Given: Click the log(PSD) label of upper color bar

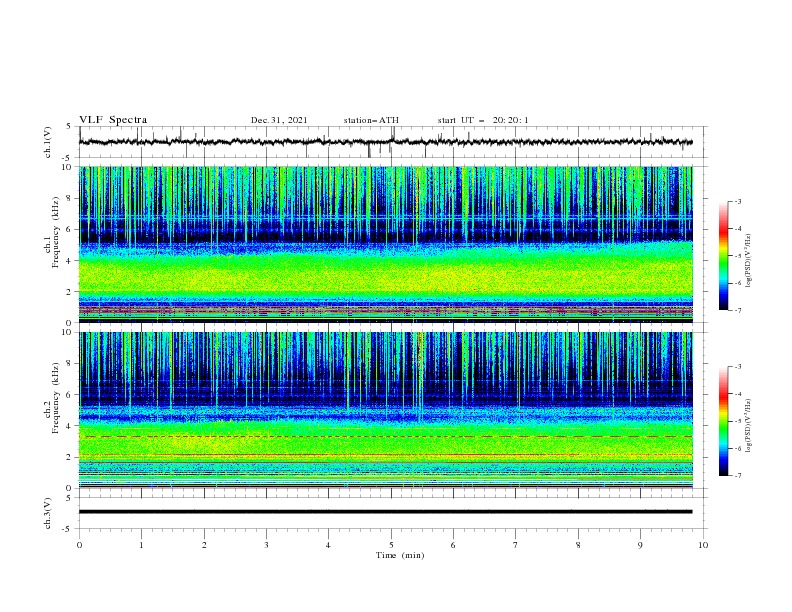Looking at the screenshot, I should [x=749, y=261].
